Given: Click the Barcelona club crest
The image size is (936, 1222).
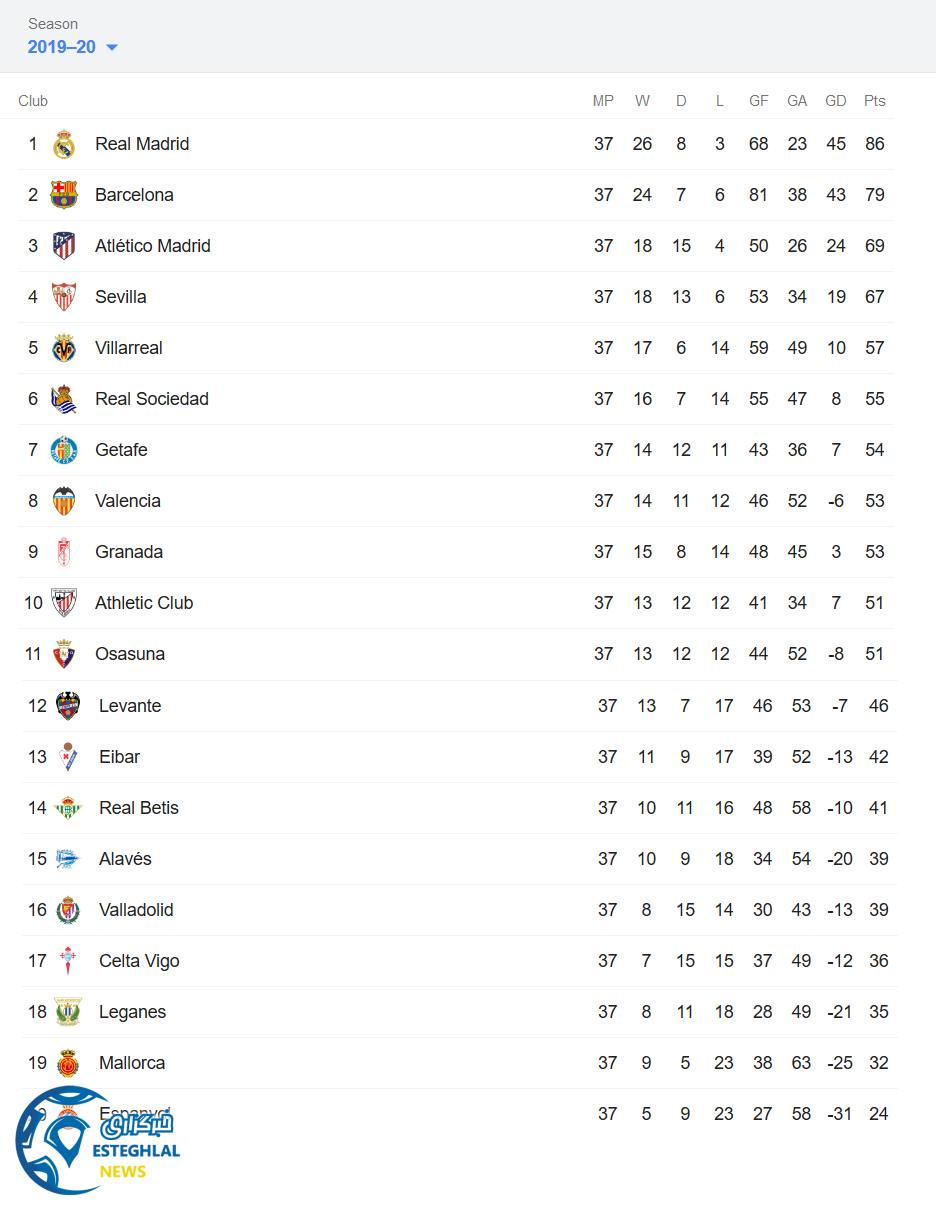Looking at the screenshot, I should click(x=64, y=195).
